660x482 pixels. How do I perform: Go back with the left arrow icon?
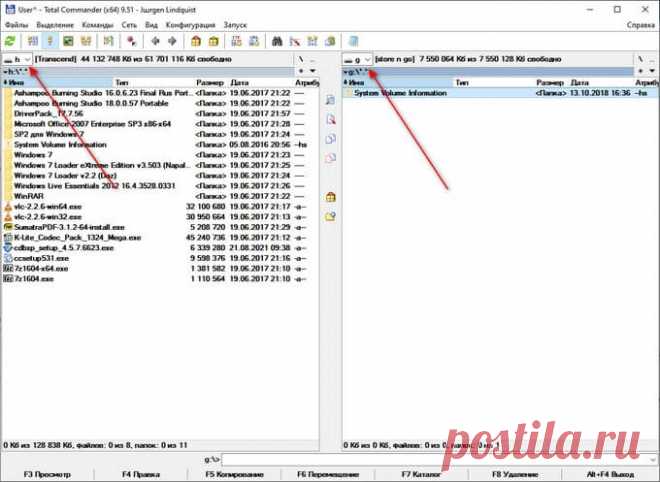point(155,41)
